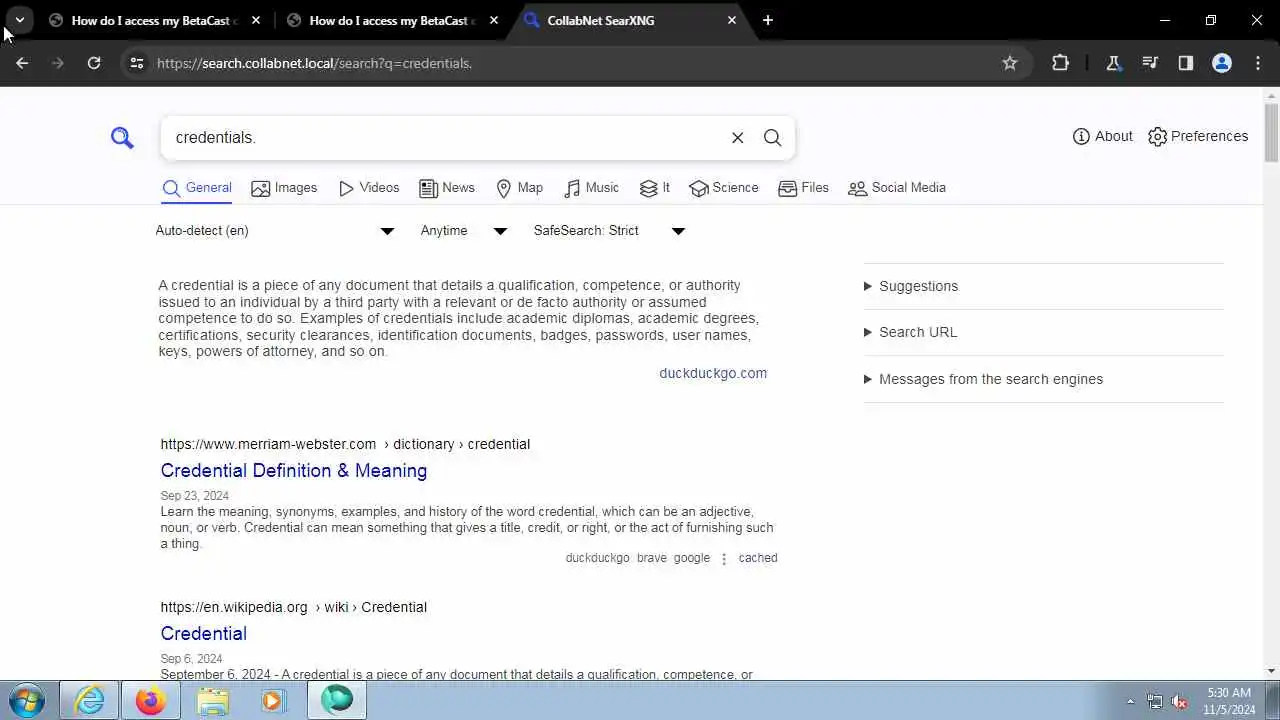Click the network tray icon

tap(1155, 702)
